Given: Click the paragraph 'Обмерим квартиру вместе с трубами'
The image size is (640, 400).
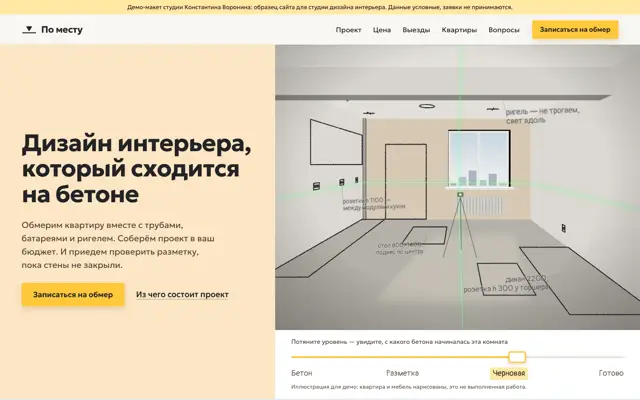Looking at the screenshot, I should pos(118,245).
